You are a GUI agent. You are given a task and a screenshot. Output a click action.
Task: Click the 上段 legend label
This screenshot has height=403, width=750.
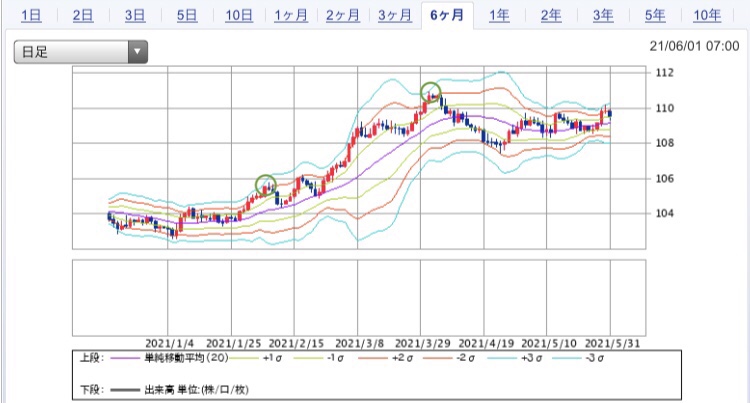point(92,358)
